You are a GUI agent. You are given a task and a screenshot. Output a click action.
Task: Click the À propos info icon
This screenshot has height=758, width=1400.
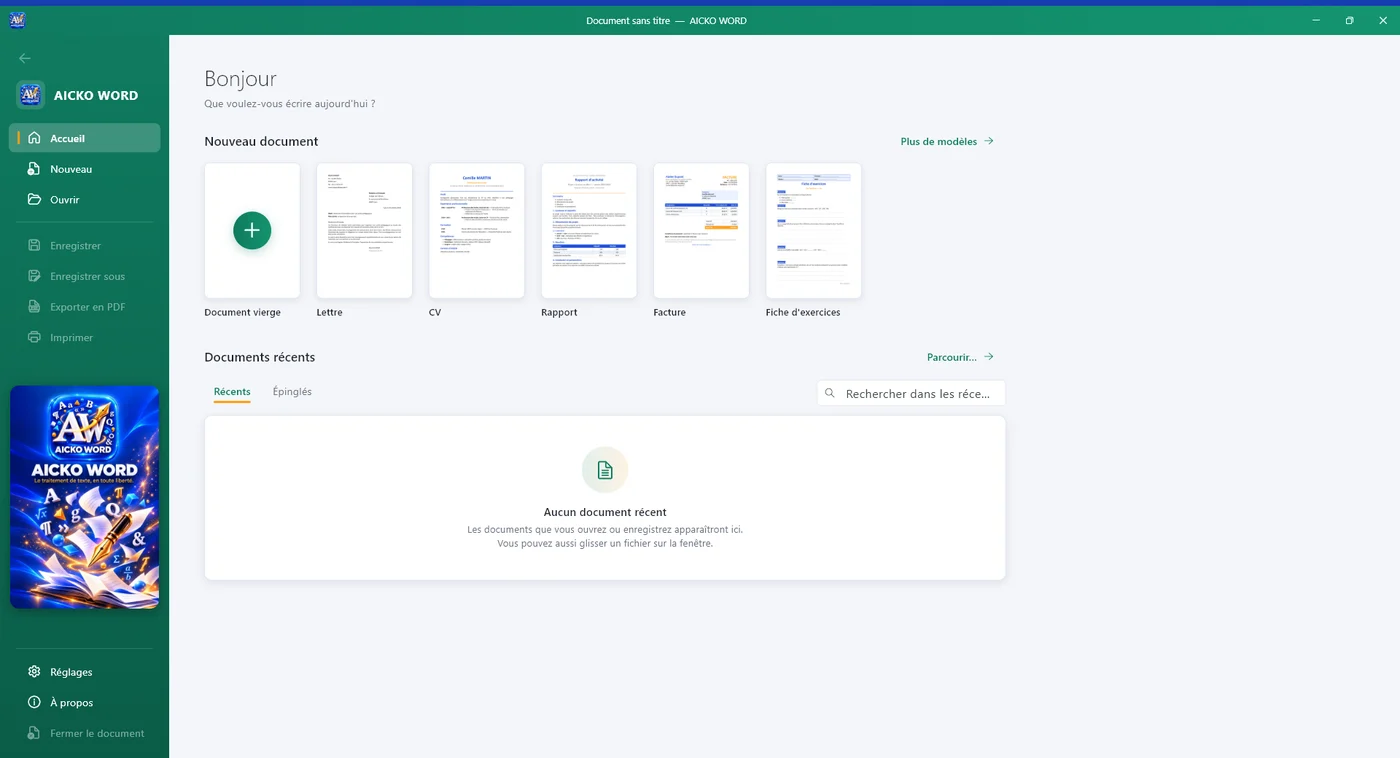[x=34, y=702]
